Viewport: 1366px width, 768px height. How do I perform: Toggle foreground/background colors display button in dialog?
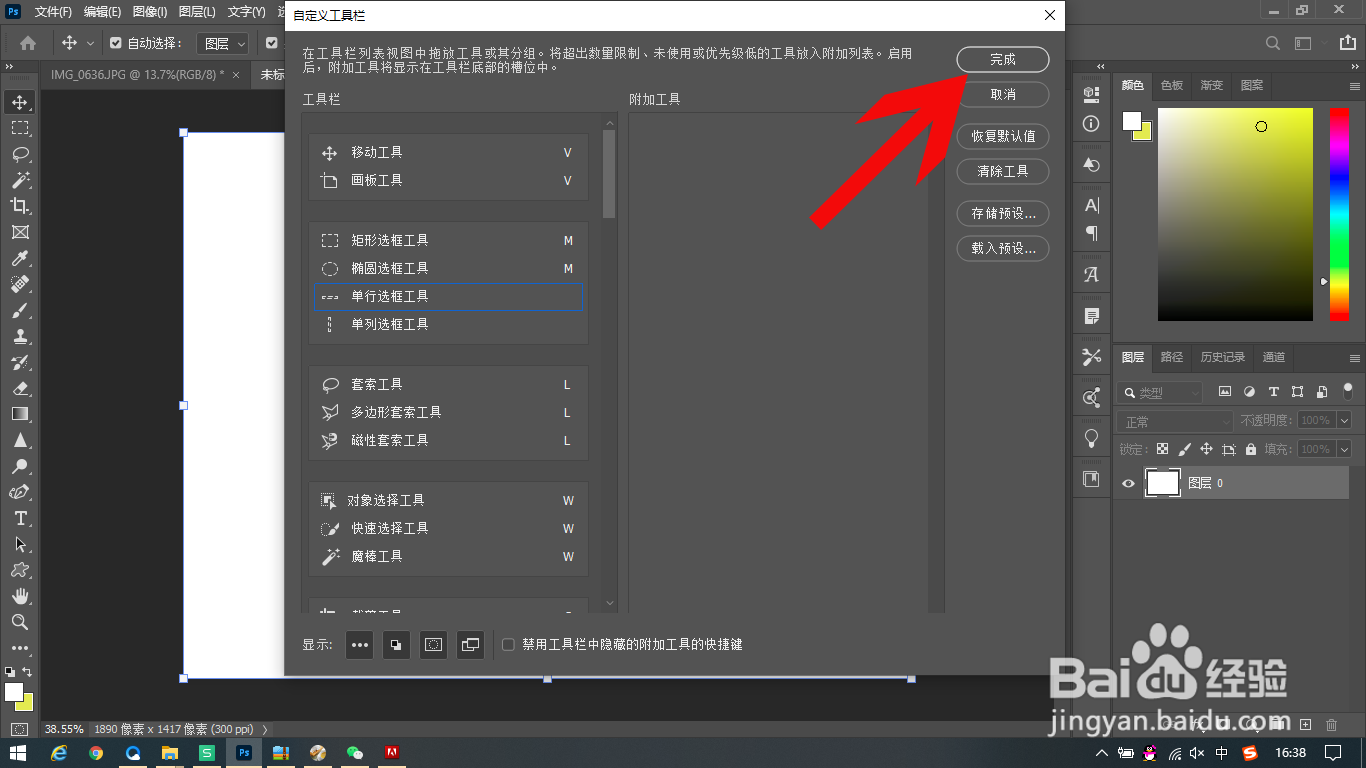pyautogui.click(x=397, y=645)
